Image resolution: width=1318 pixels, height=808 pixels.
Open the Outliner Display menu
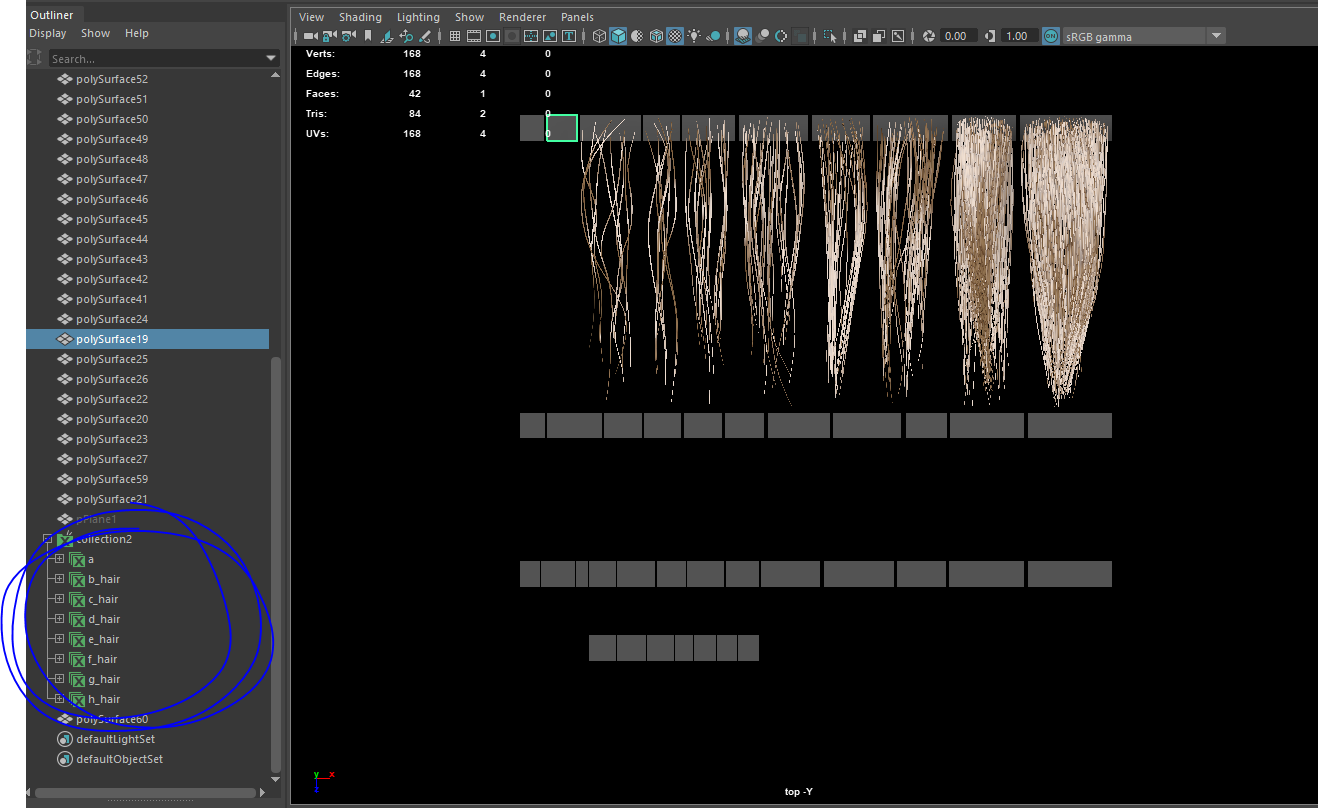(48, 33)
